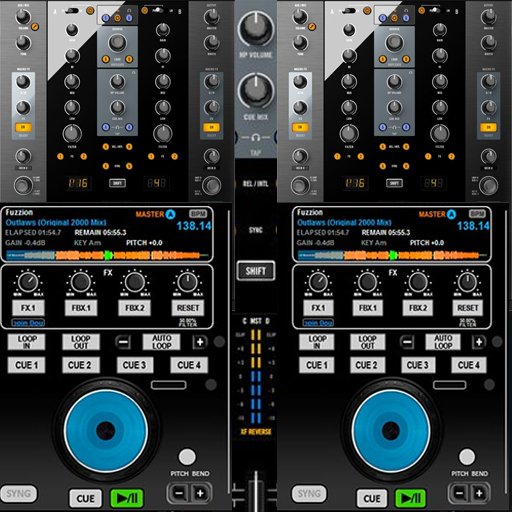Click the left deck 138.14 BPM value
This screenshot has height=512, width=512.
coord(194,226)
